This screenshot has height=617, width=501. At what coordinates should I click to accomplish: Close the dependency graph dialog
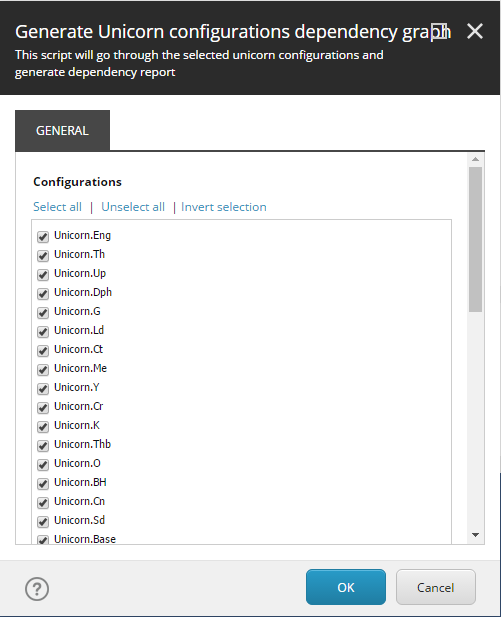tap(475, 31)
